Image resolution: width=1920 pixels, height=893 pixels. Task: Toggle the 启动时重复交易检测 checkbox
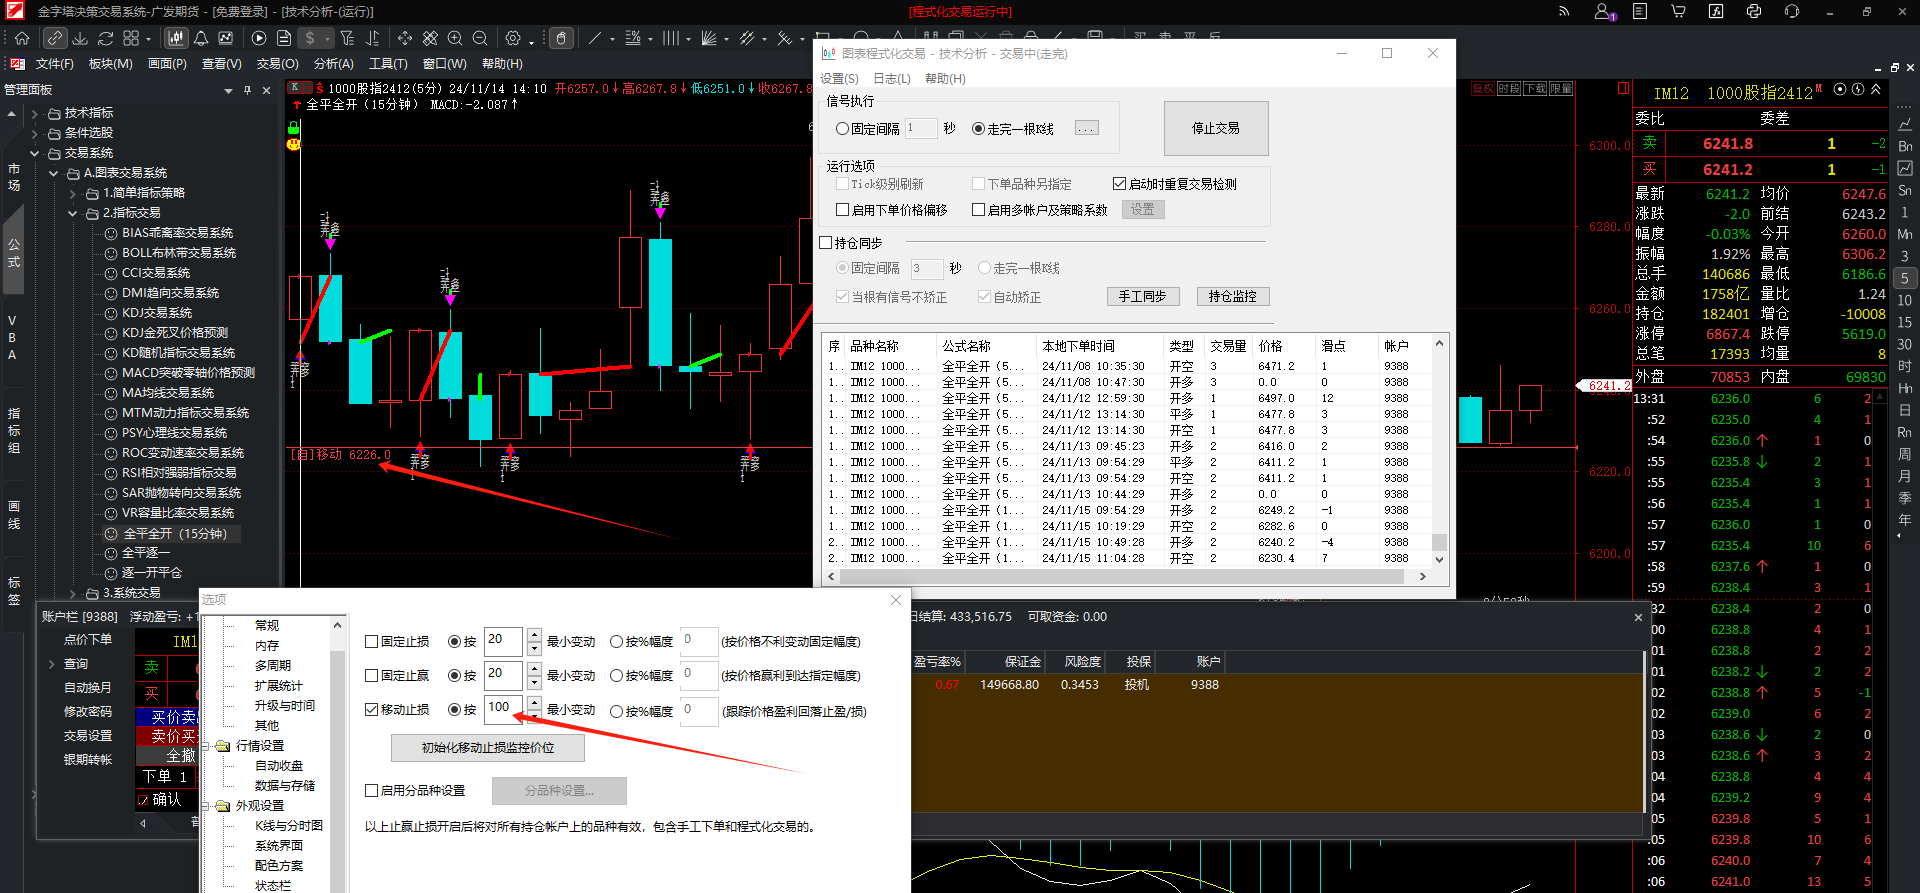click(x=1119, y=184)
